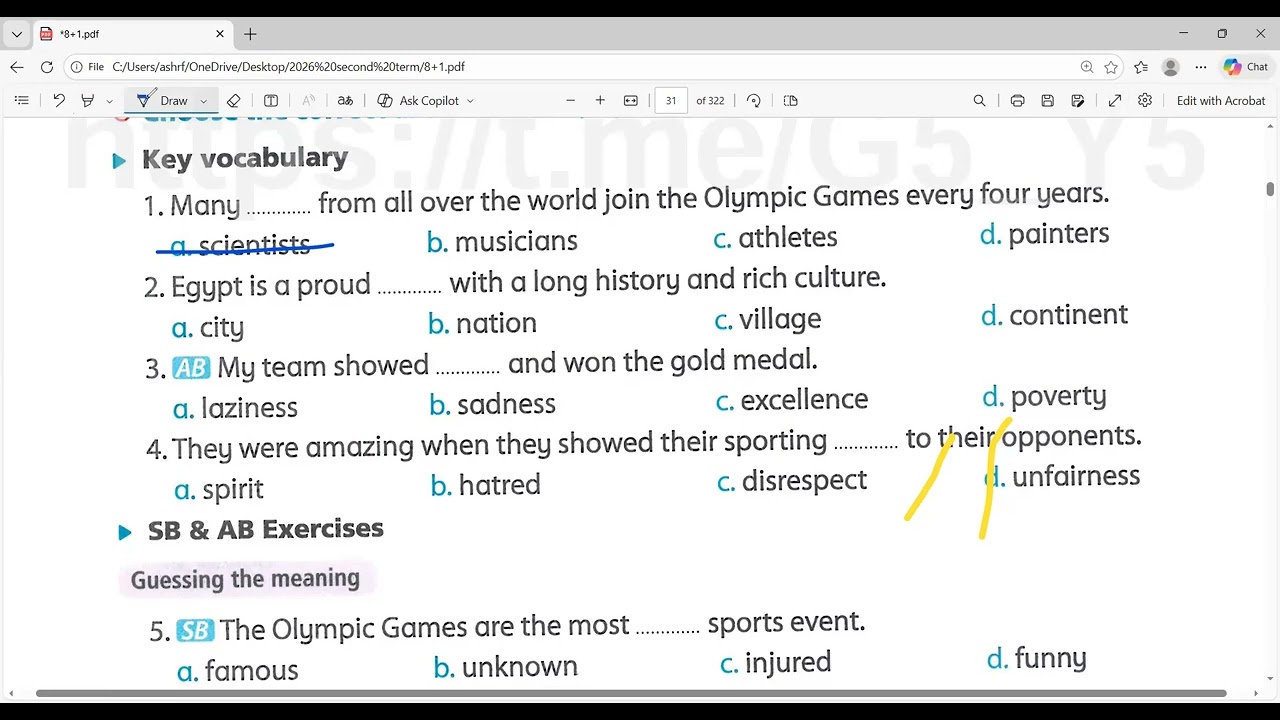Zoom out with the minus icon
This screenshot has height=720, width=1280.
tap(571, 100)
